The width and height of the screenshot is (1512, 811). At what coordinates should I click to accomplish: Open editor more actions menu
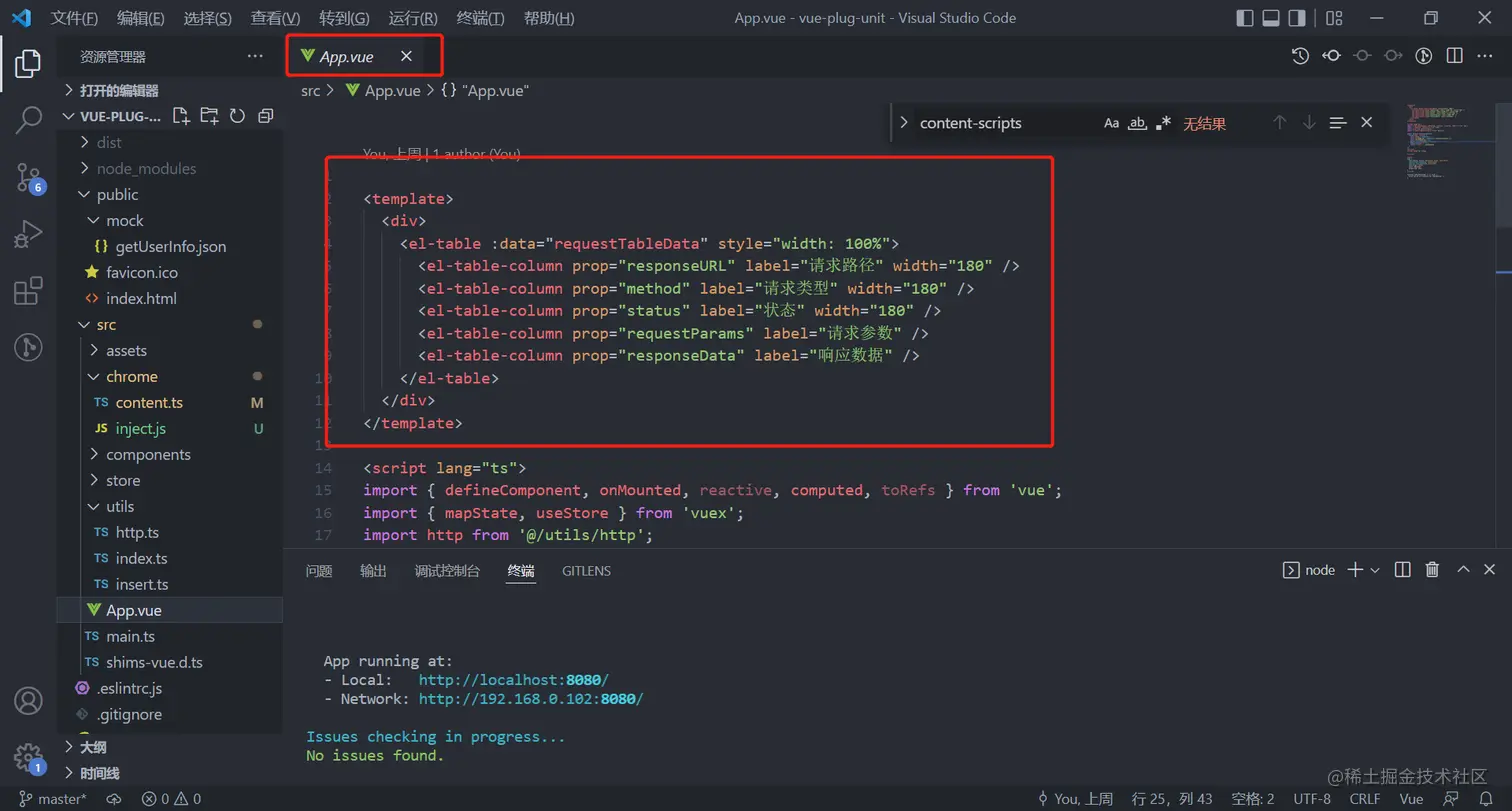[1485, 56]
